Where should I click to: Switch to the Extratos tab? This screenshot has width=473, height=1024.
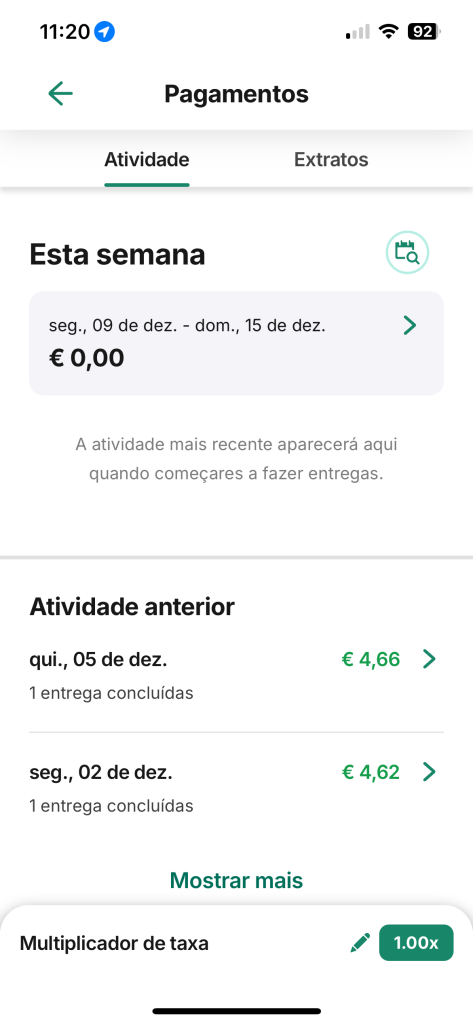[331, 160]
